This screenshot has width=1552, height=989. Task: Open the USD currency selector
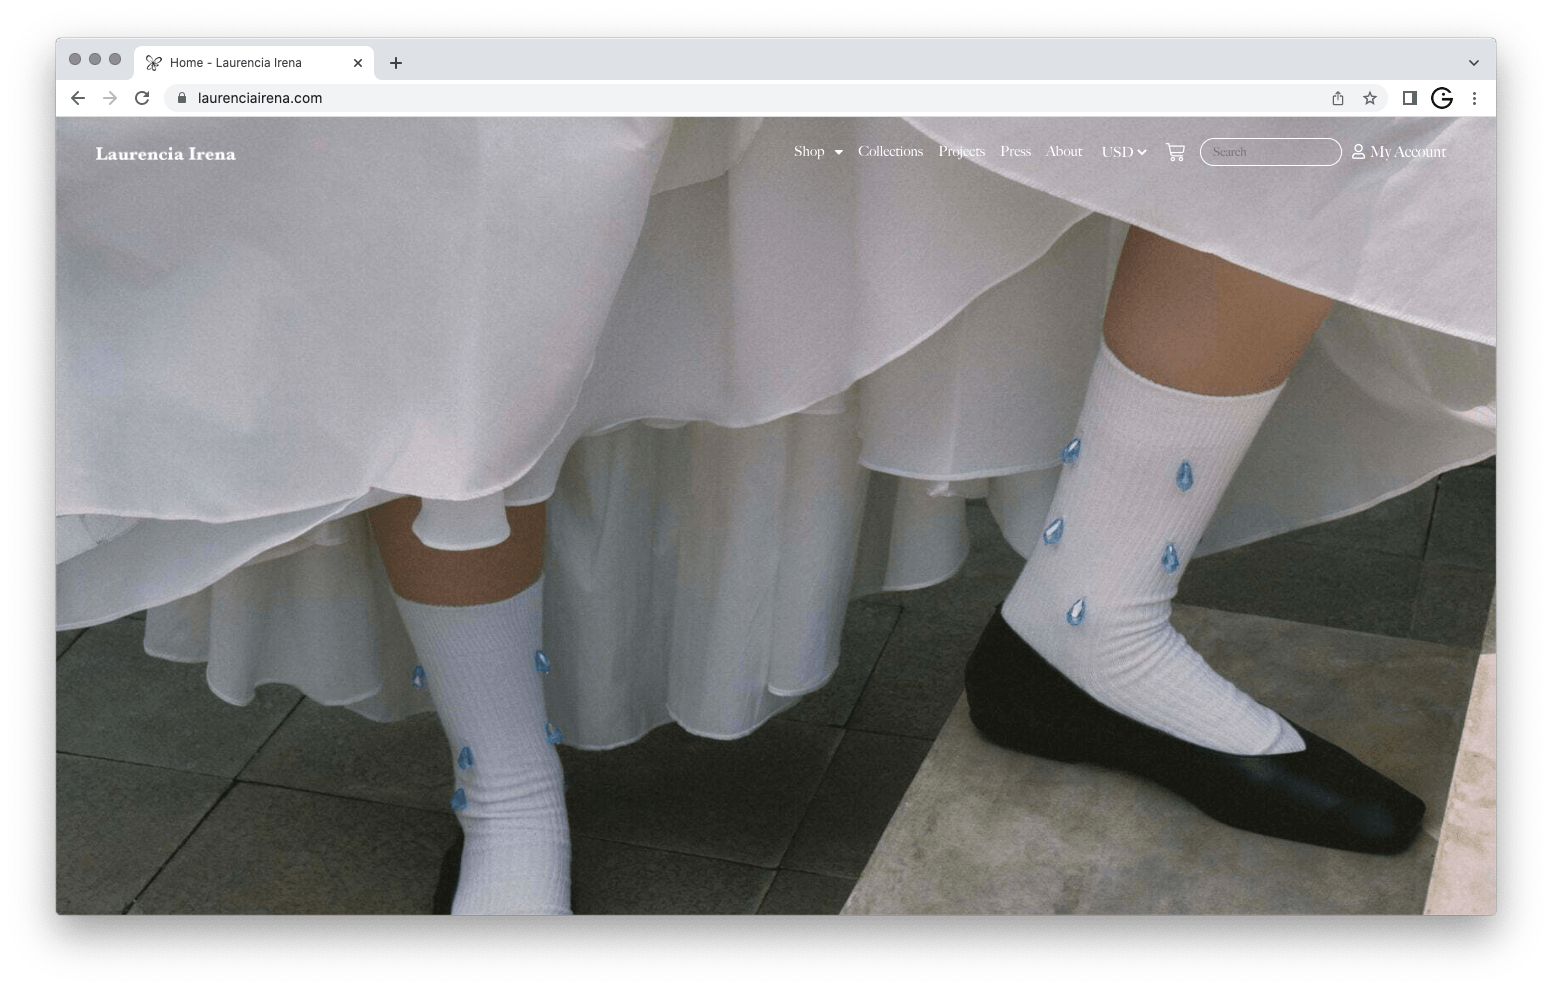[1123, 152]
